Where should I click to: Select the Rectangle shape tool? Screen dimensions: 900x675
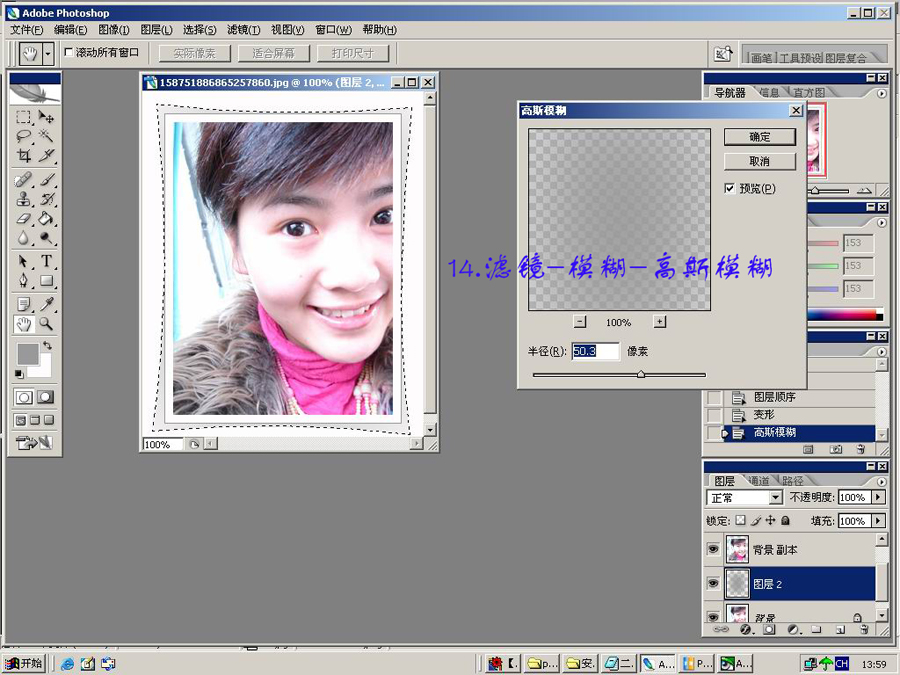click(x=46, y=281)
